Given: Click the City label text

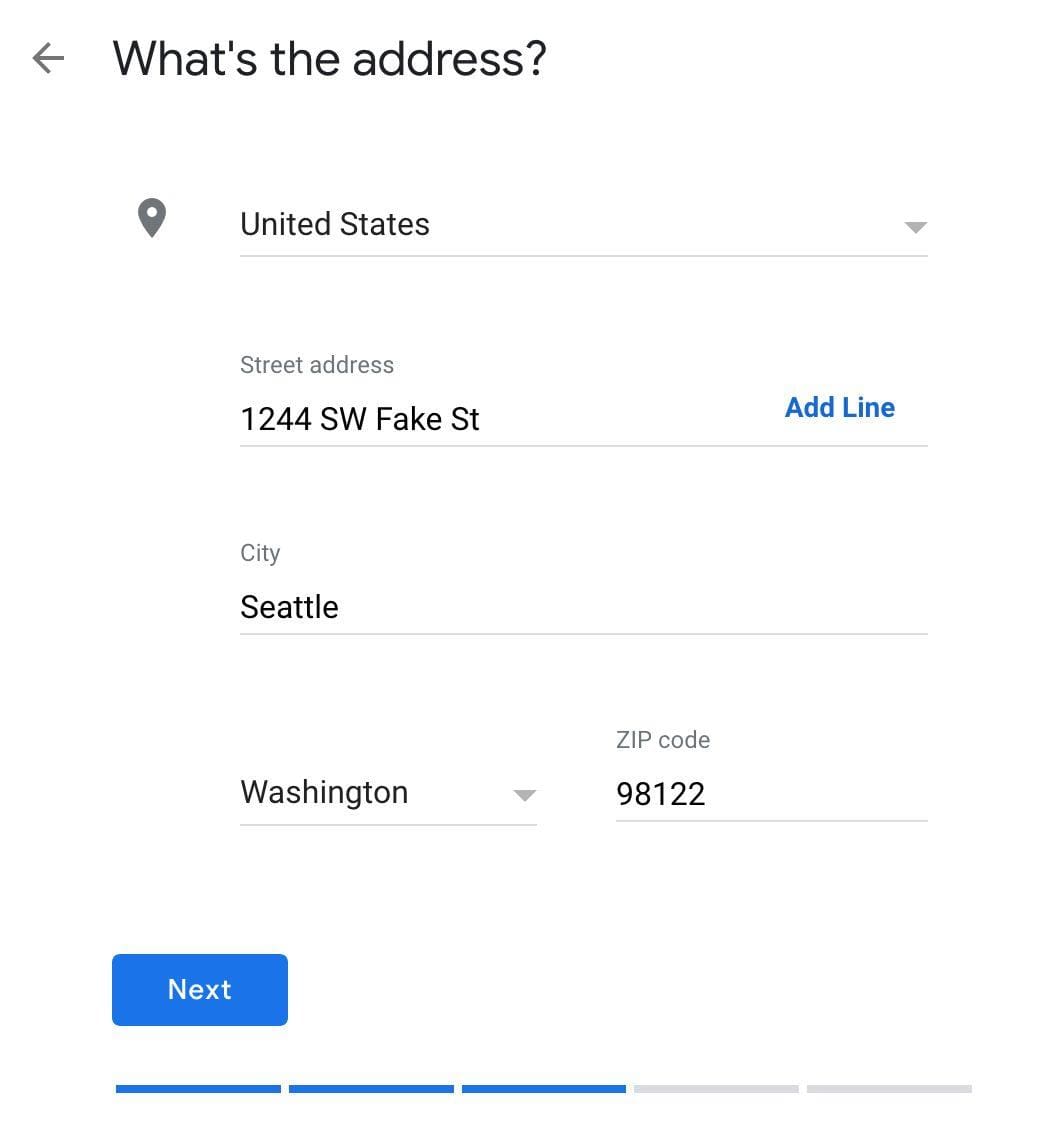Looking at the screenshot, I should point(260,553).
